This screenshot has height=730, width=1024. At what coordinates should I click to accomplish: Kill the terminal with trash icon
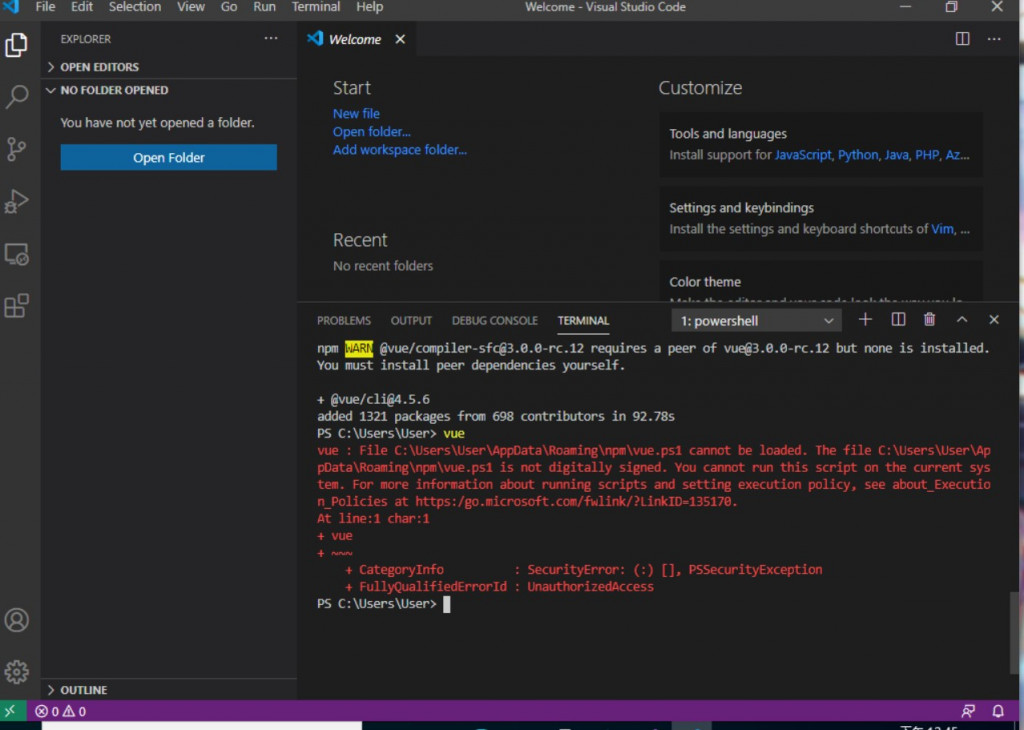pyautogui.click(x=929, y=319)
